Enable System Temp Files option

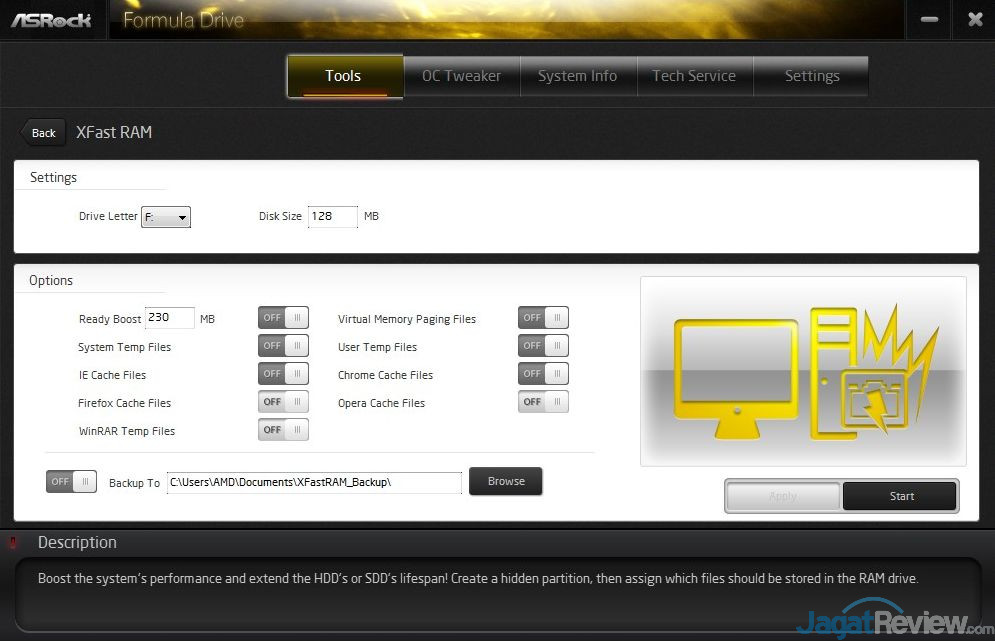pyautogui.click(x=283, y=345)
